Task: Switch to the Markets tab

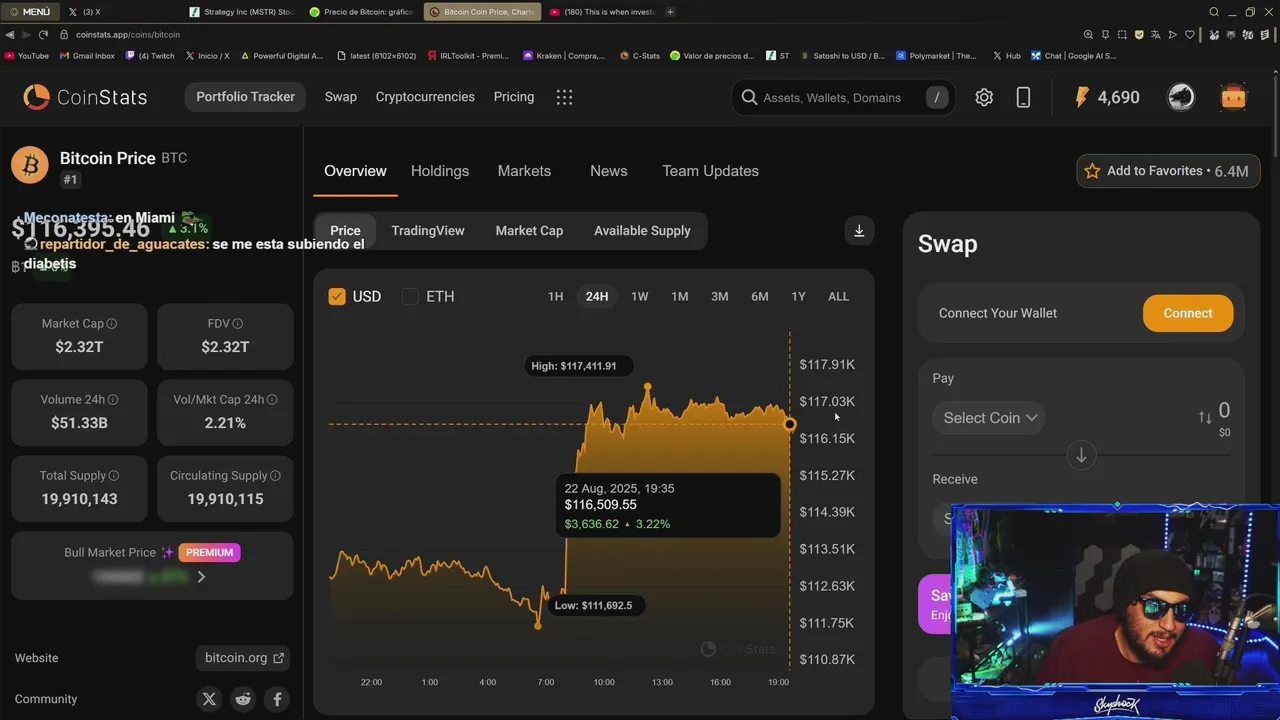Action: [x=524, y=171]
